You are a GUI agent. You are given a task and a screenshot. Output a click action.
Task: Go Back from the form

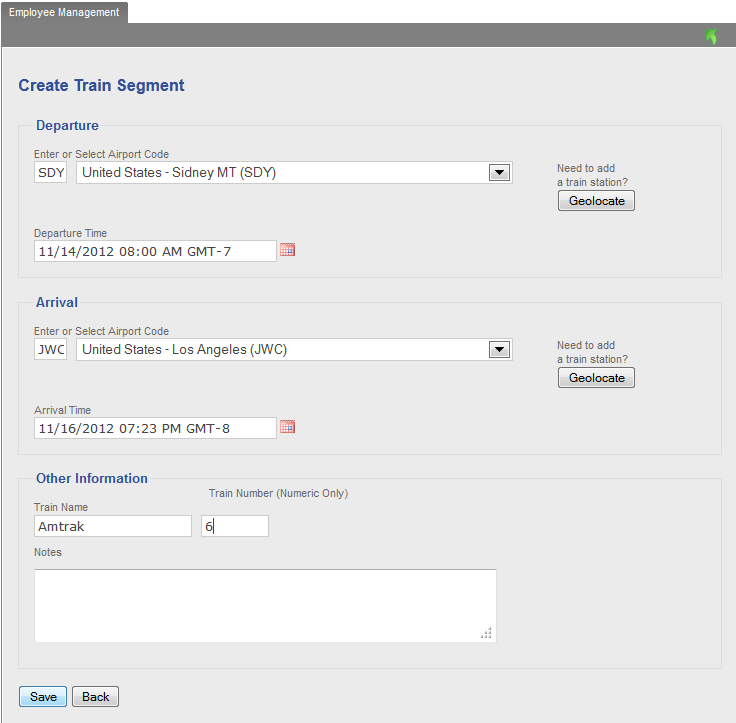click(x=95, y=696)
